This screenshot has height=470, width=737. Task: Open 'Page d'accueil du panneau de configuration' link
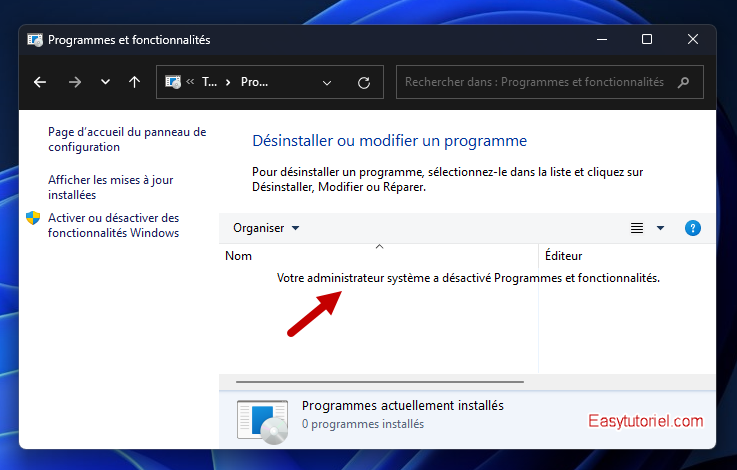point(127,140)
